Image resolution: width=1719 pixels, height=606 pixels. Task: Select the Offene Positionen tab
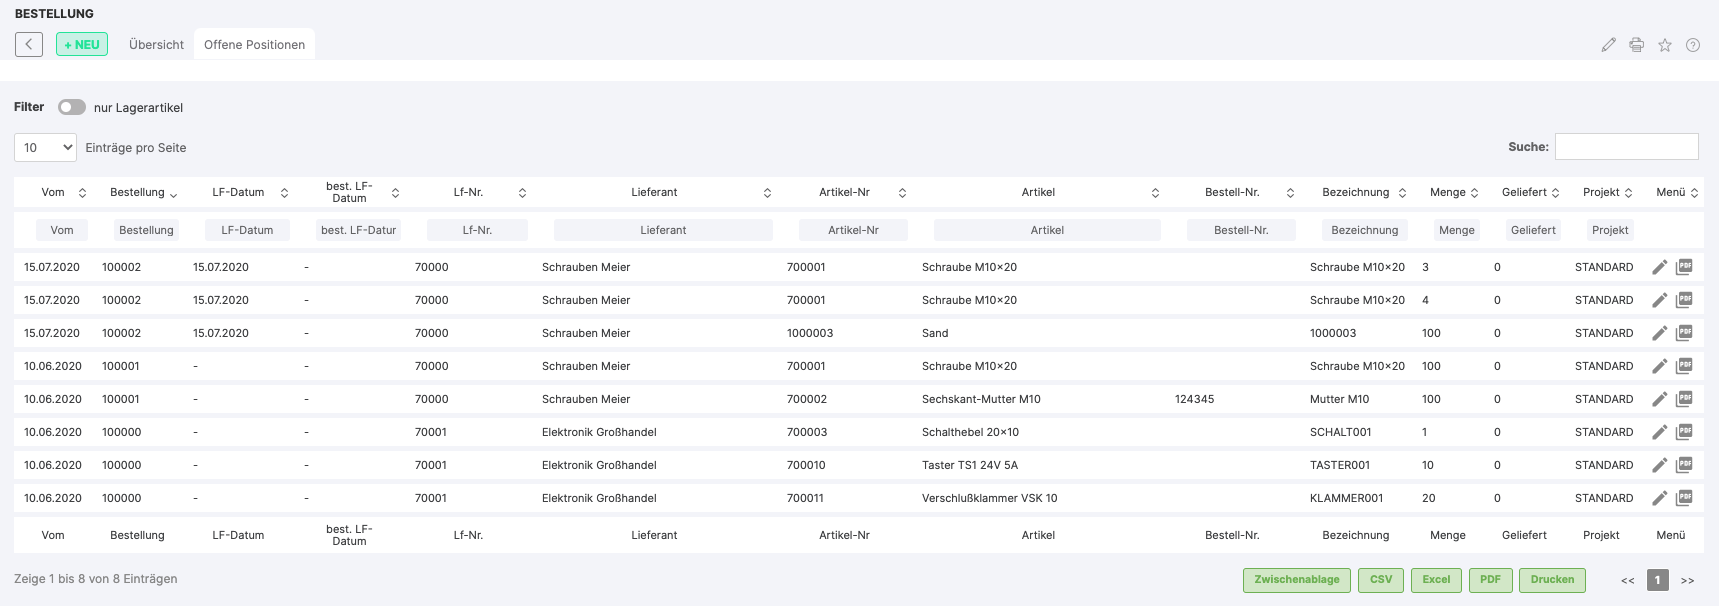[254, 45]
